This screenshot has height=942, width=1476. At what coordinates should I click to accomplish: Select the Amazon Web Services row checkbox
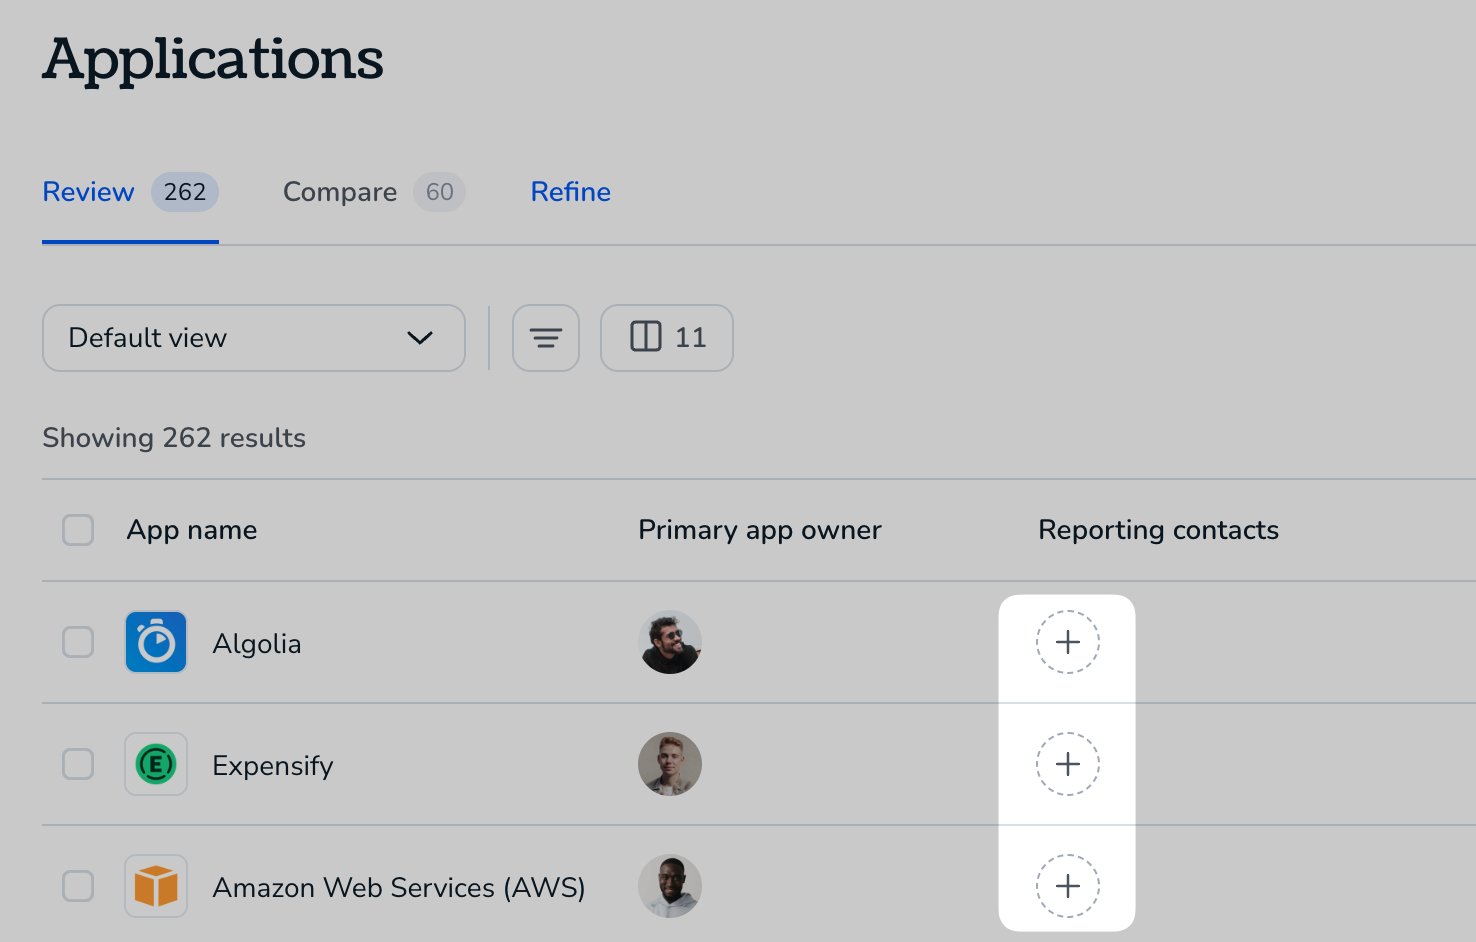click(x=78, y=886)
